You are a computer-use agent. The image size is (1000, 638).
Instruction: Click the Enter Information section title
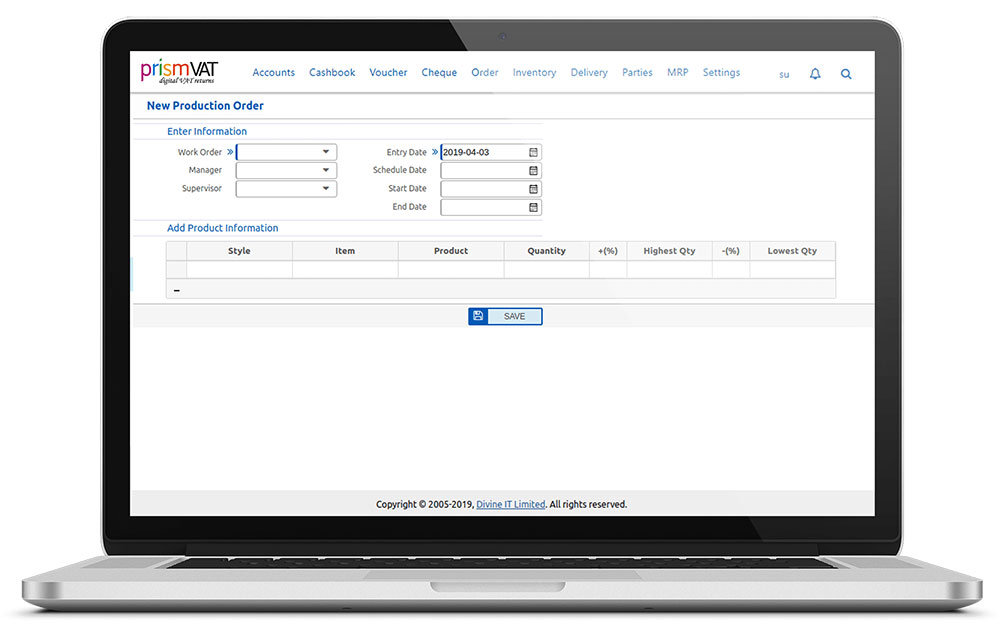[x=207, y=131]
